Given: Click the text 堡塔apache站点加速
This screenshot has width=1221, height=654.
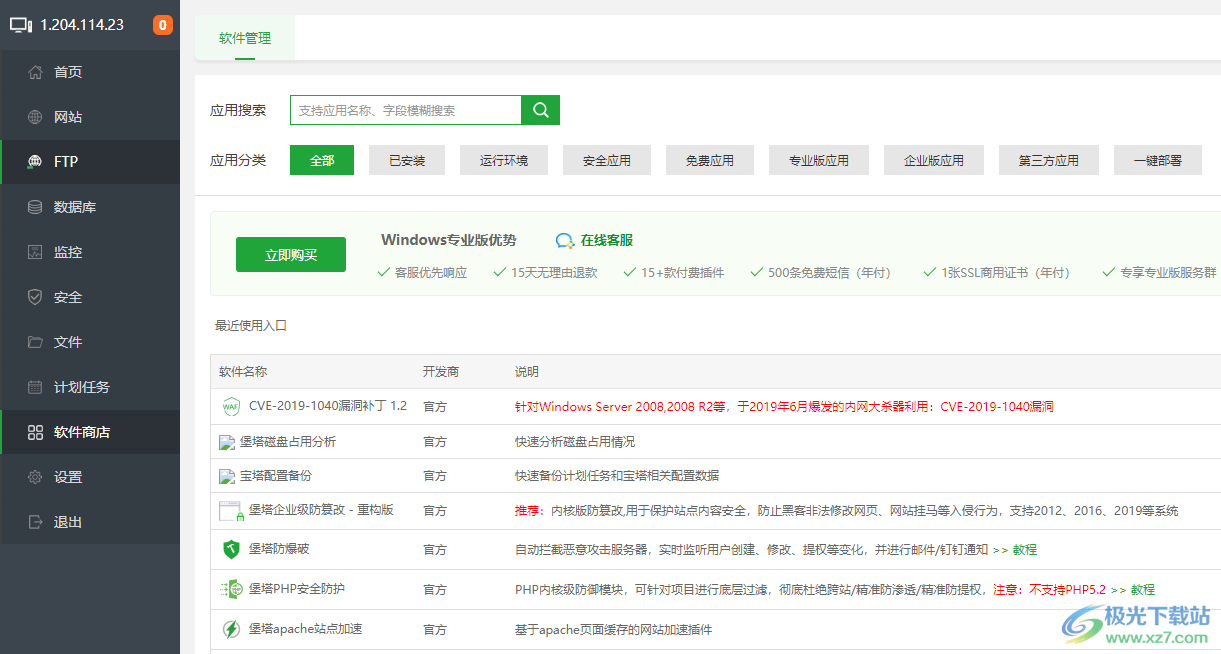Looking at the screenshot, I should 305,628.
